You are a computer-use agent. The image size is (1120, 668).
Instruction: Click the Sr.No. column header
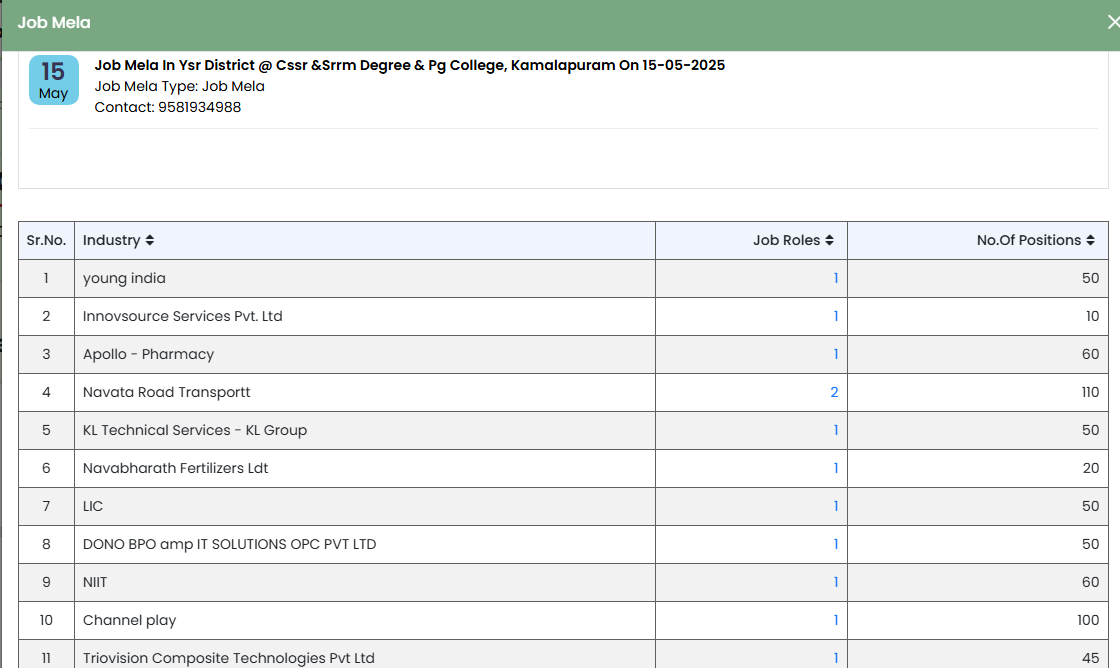coord(46,241)
